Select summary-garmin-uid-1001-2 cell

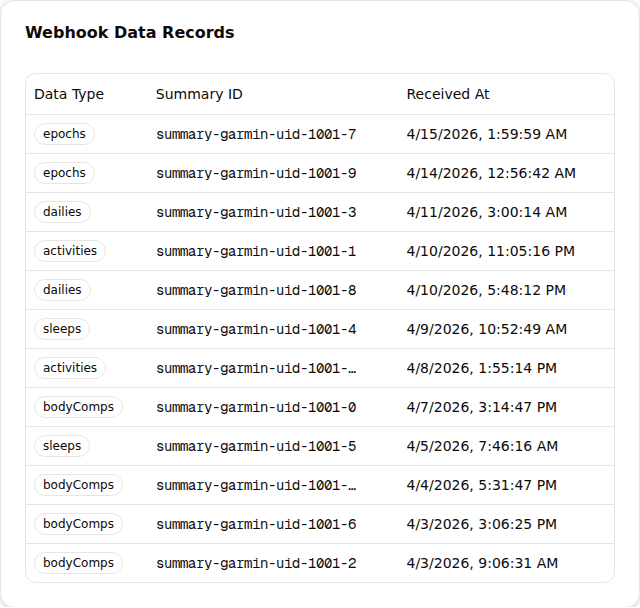(256, 563)
